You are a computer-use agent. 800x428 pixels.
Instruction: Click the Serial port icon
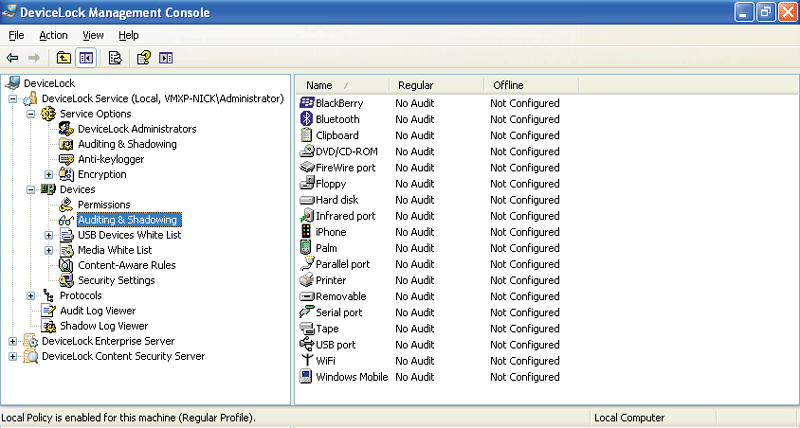306,312
